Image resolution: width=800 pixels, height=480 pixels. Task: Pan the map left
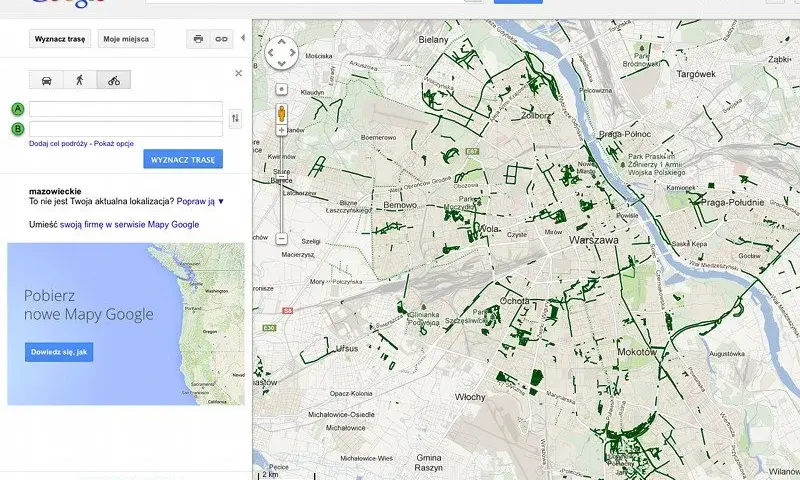point(271,53)
